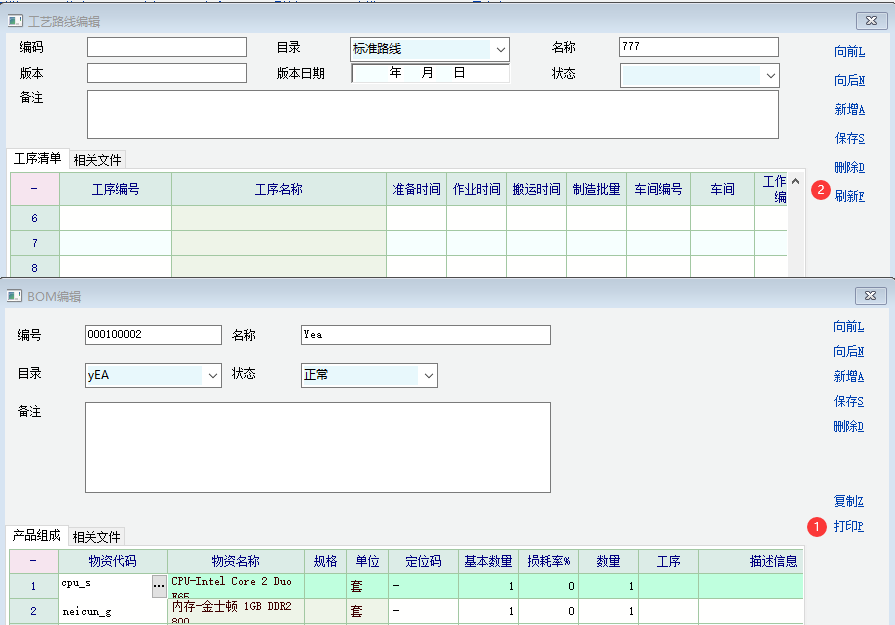The height and width of the screenshot is (625, 895).
Task: Open the 目录 dropdown showing yEA
Action: [211, 375]
